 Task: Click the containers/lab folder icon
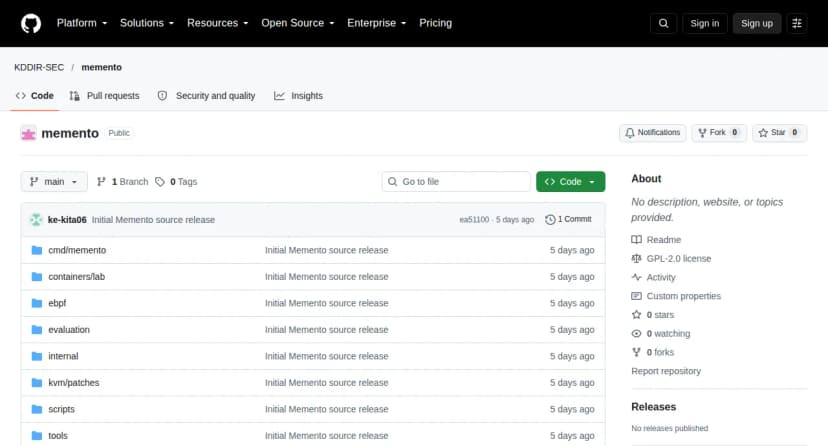(36, 277)
